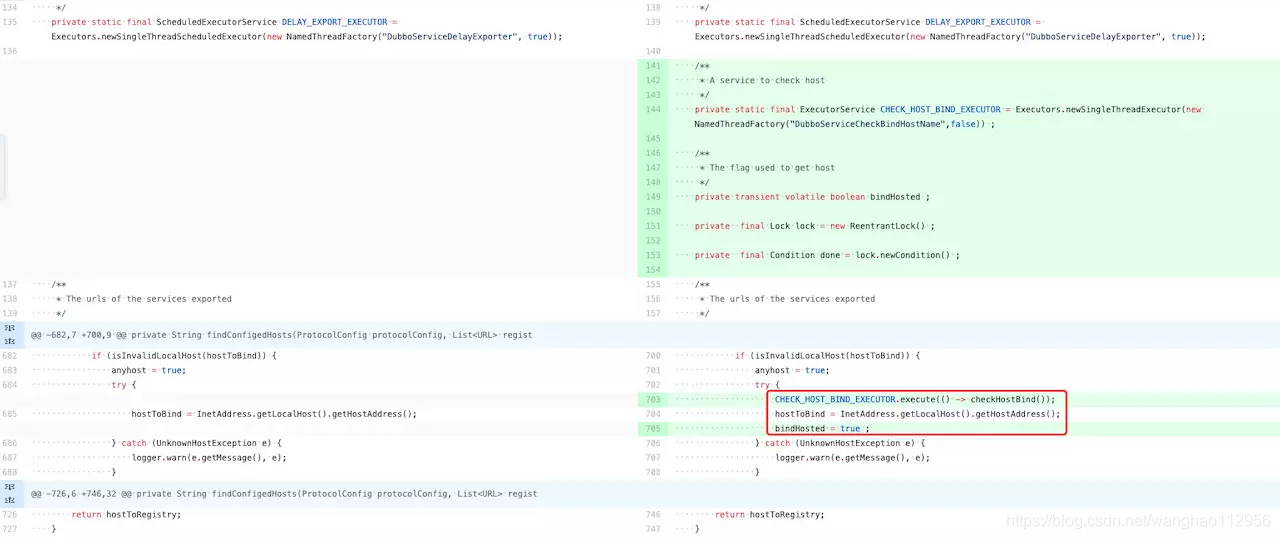This screenshot has height=539, width=1280.
Task: Select line number 153
Action: click(x=653, y=255)
